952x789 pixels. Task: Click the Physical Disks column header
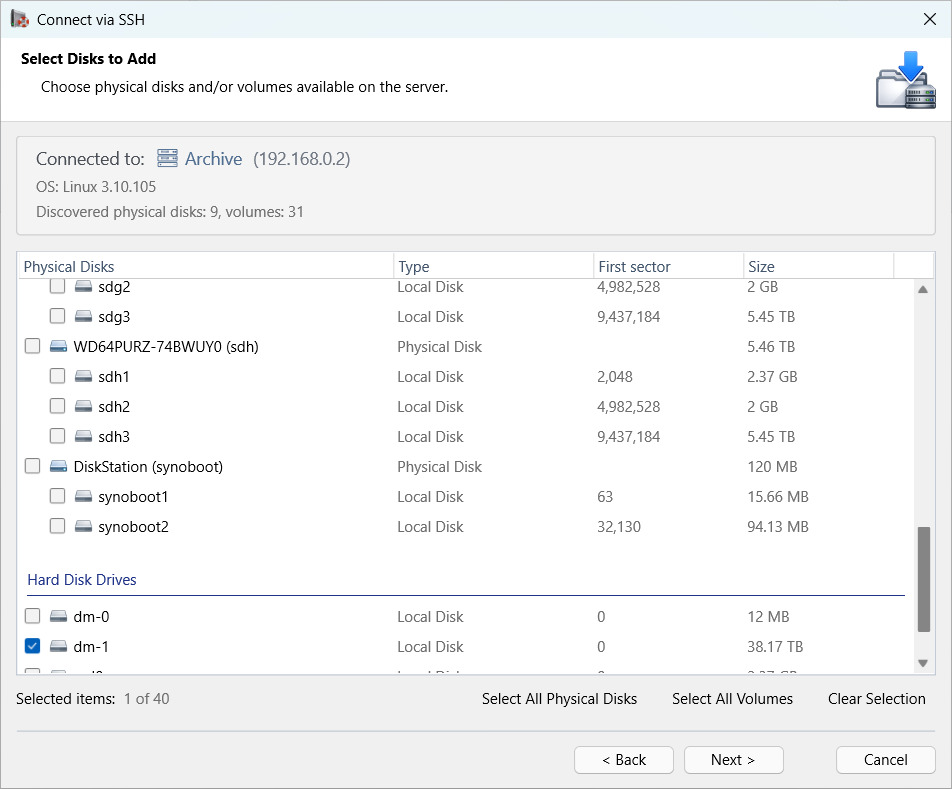pos(206,266)
